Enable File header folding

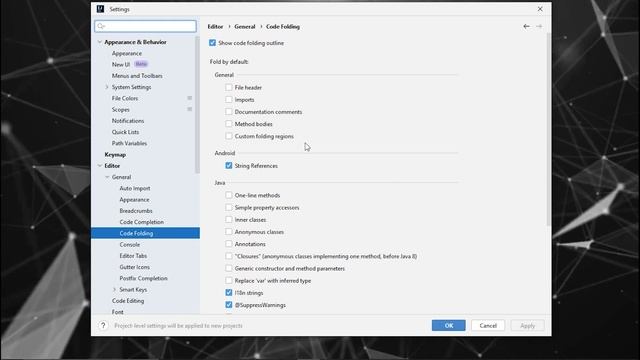[x=229, y=87]
